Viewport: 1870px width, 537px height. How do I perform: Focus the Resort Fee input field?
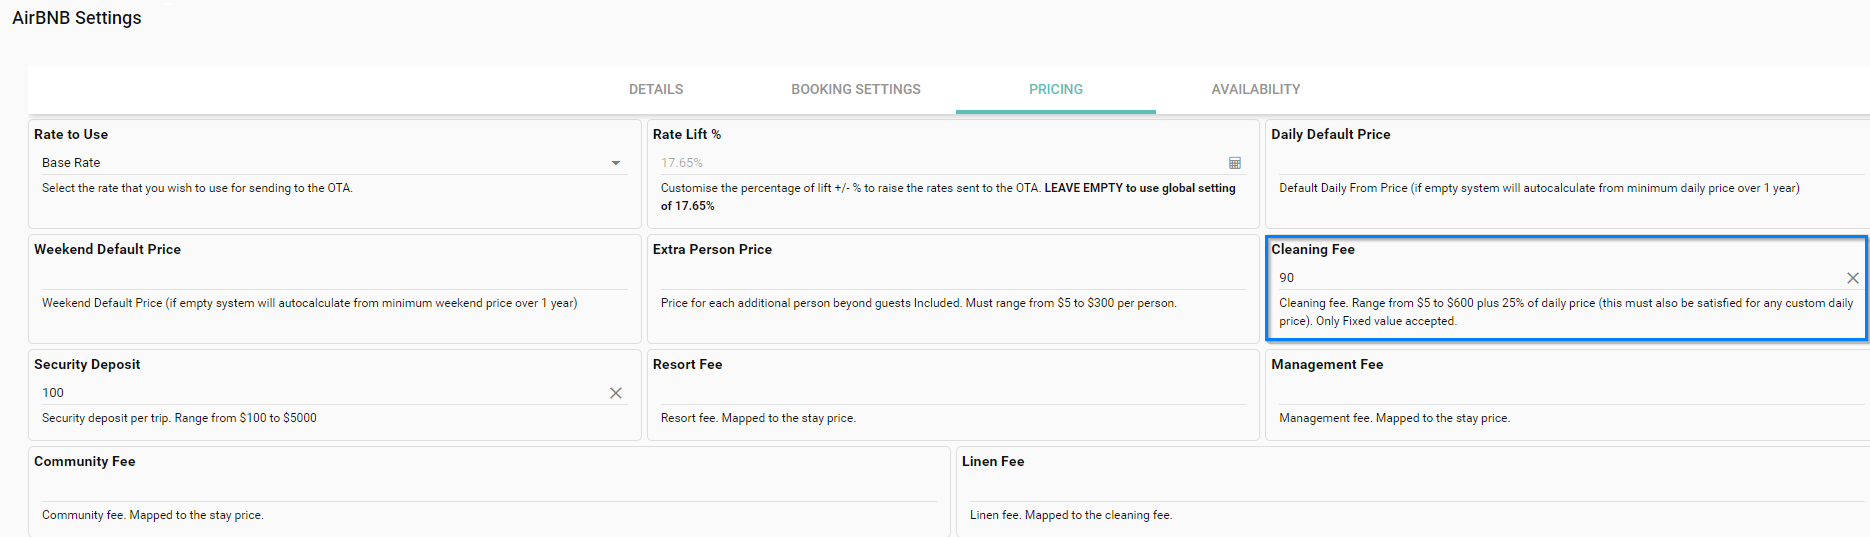click(952, 393)
